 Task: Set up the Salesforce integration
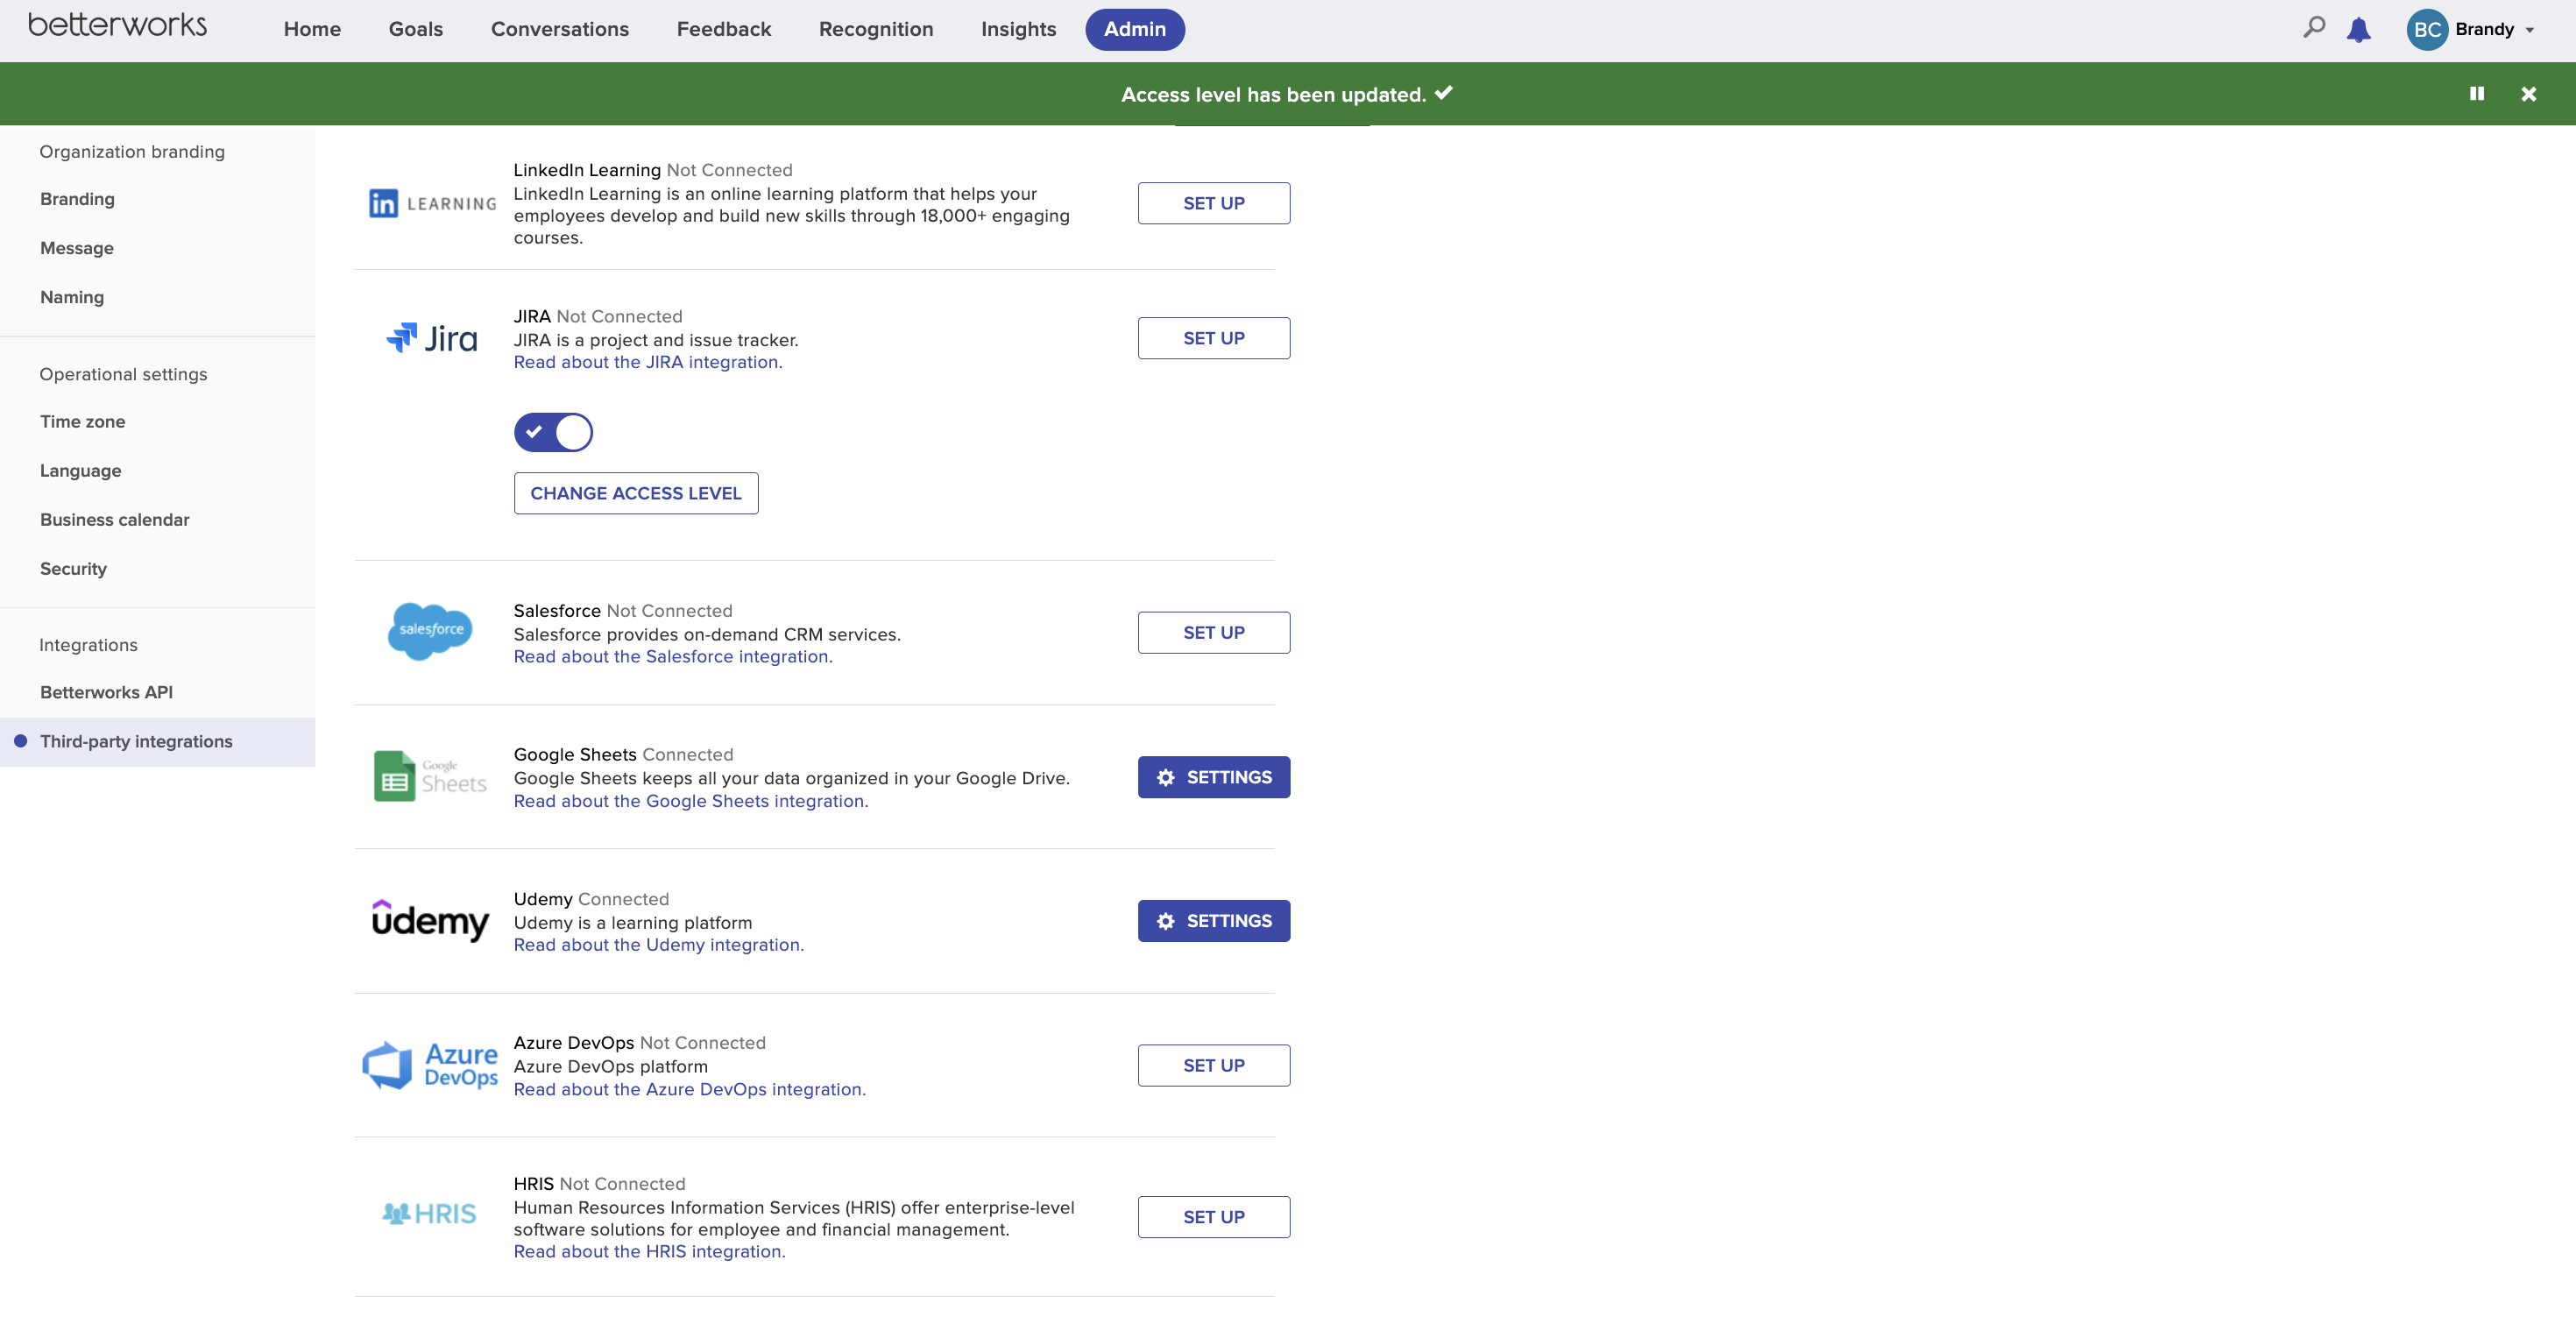tap(1213, 632)
